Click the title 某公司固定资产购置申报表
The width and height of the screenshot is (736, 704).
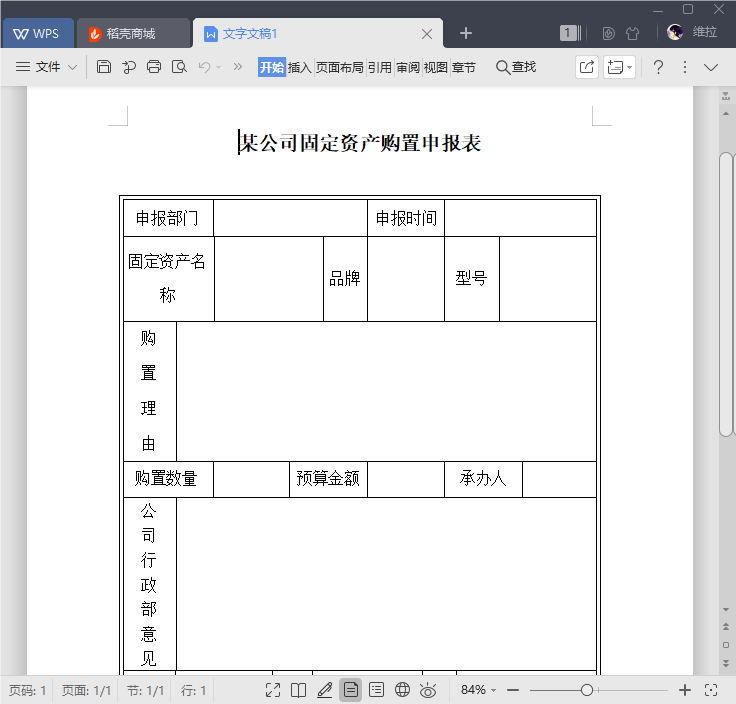click(360, 143)
